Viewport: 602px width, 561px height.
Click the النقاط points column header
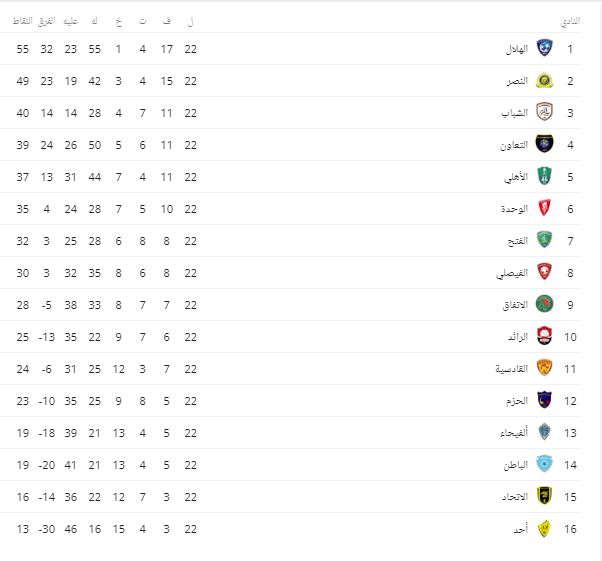(x=22, y=21)
